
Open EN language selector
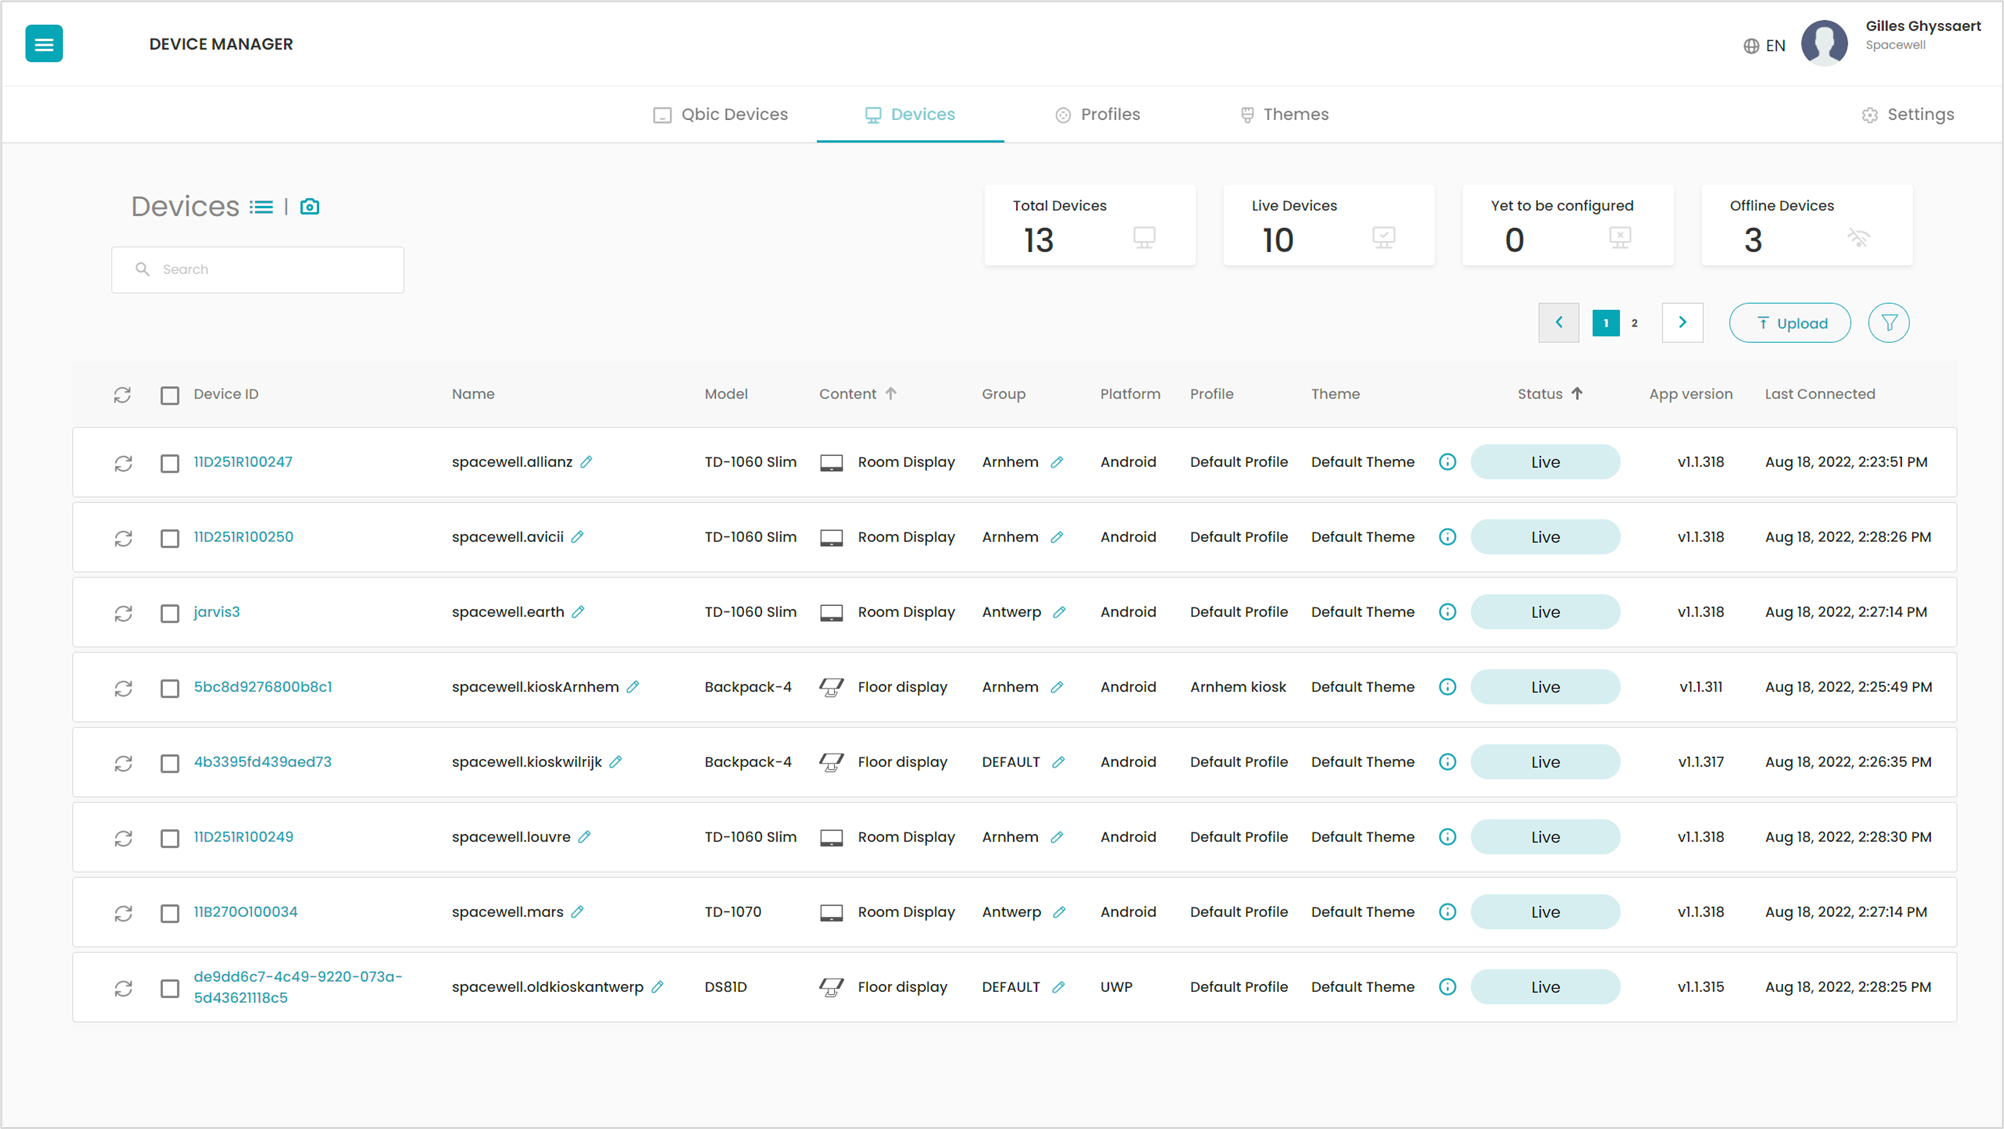tap(1764, 46)
